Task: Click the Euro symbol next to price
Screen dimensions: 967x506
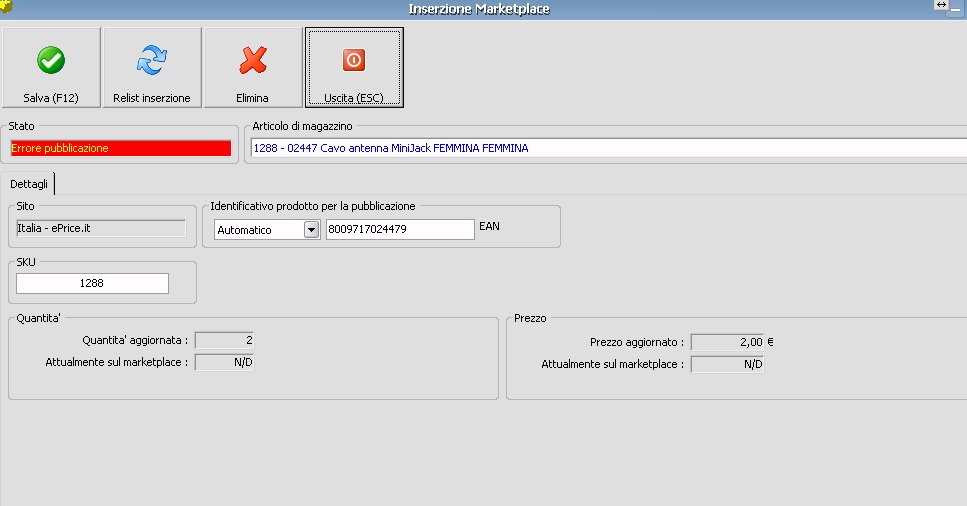Action: point(770,342)
